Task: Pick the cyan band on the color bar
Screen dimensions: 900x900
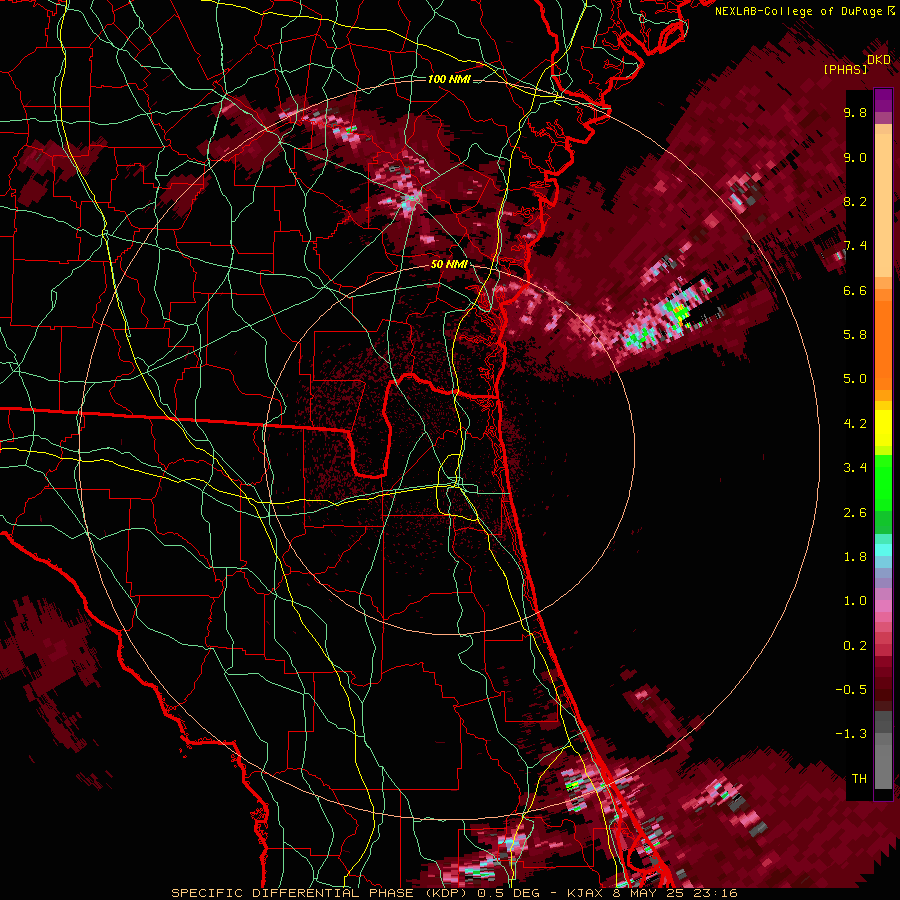Action: [883, 549]
